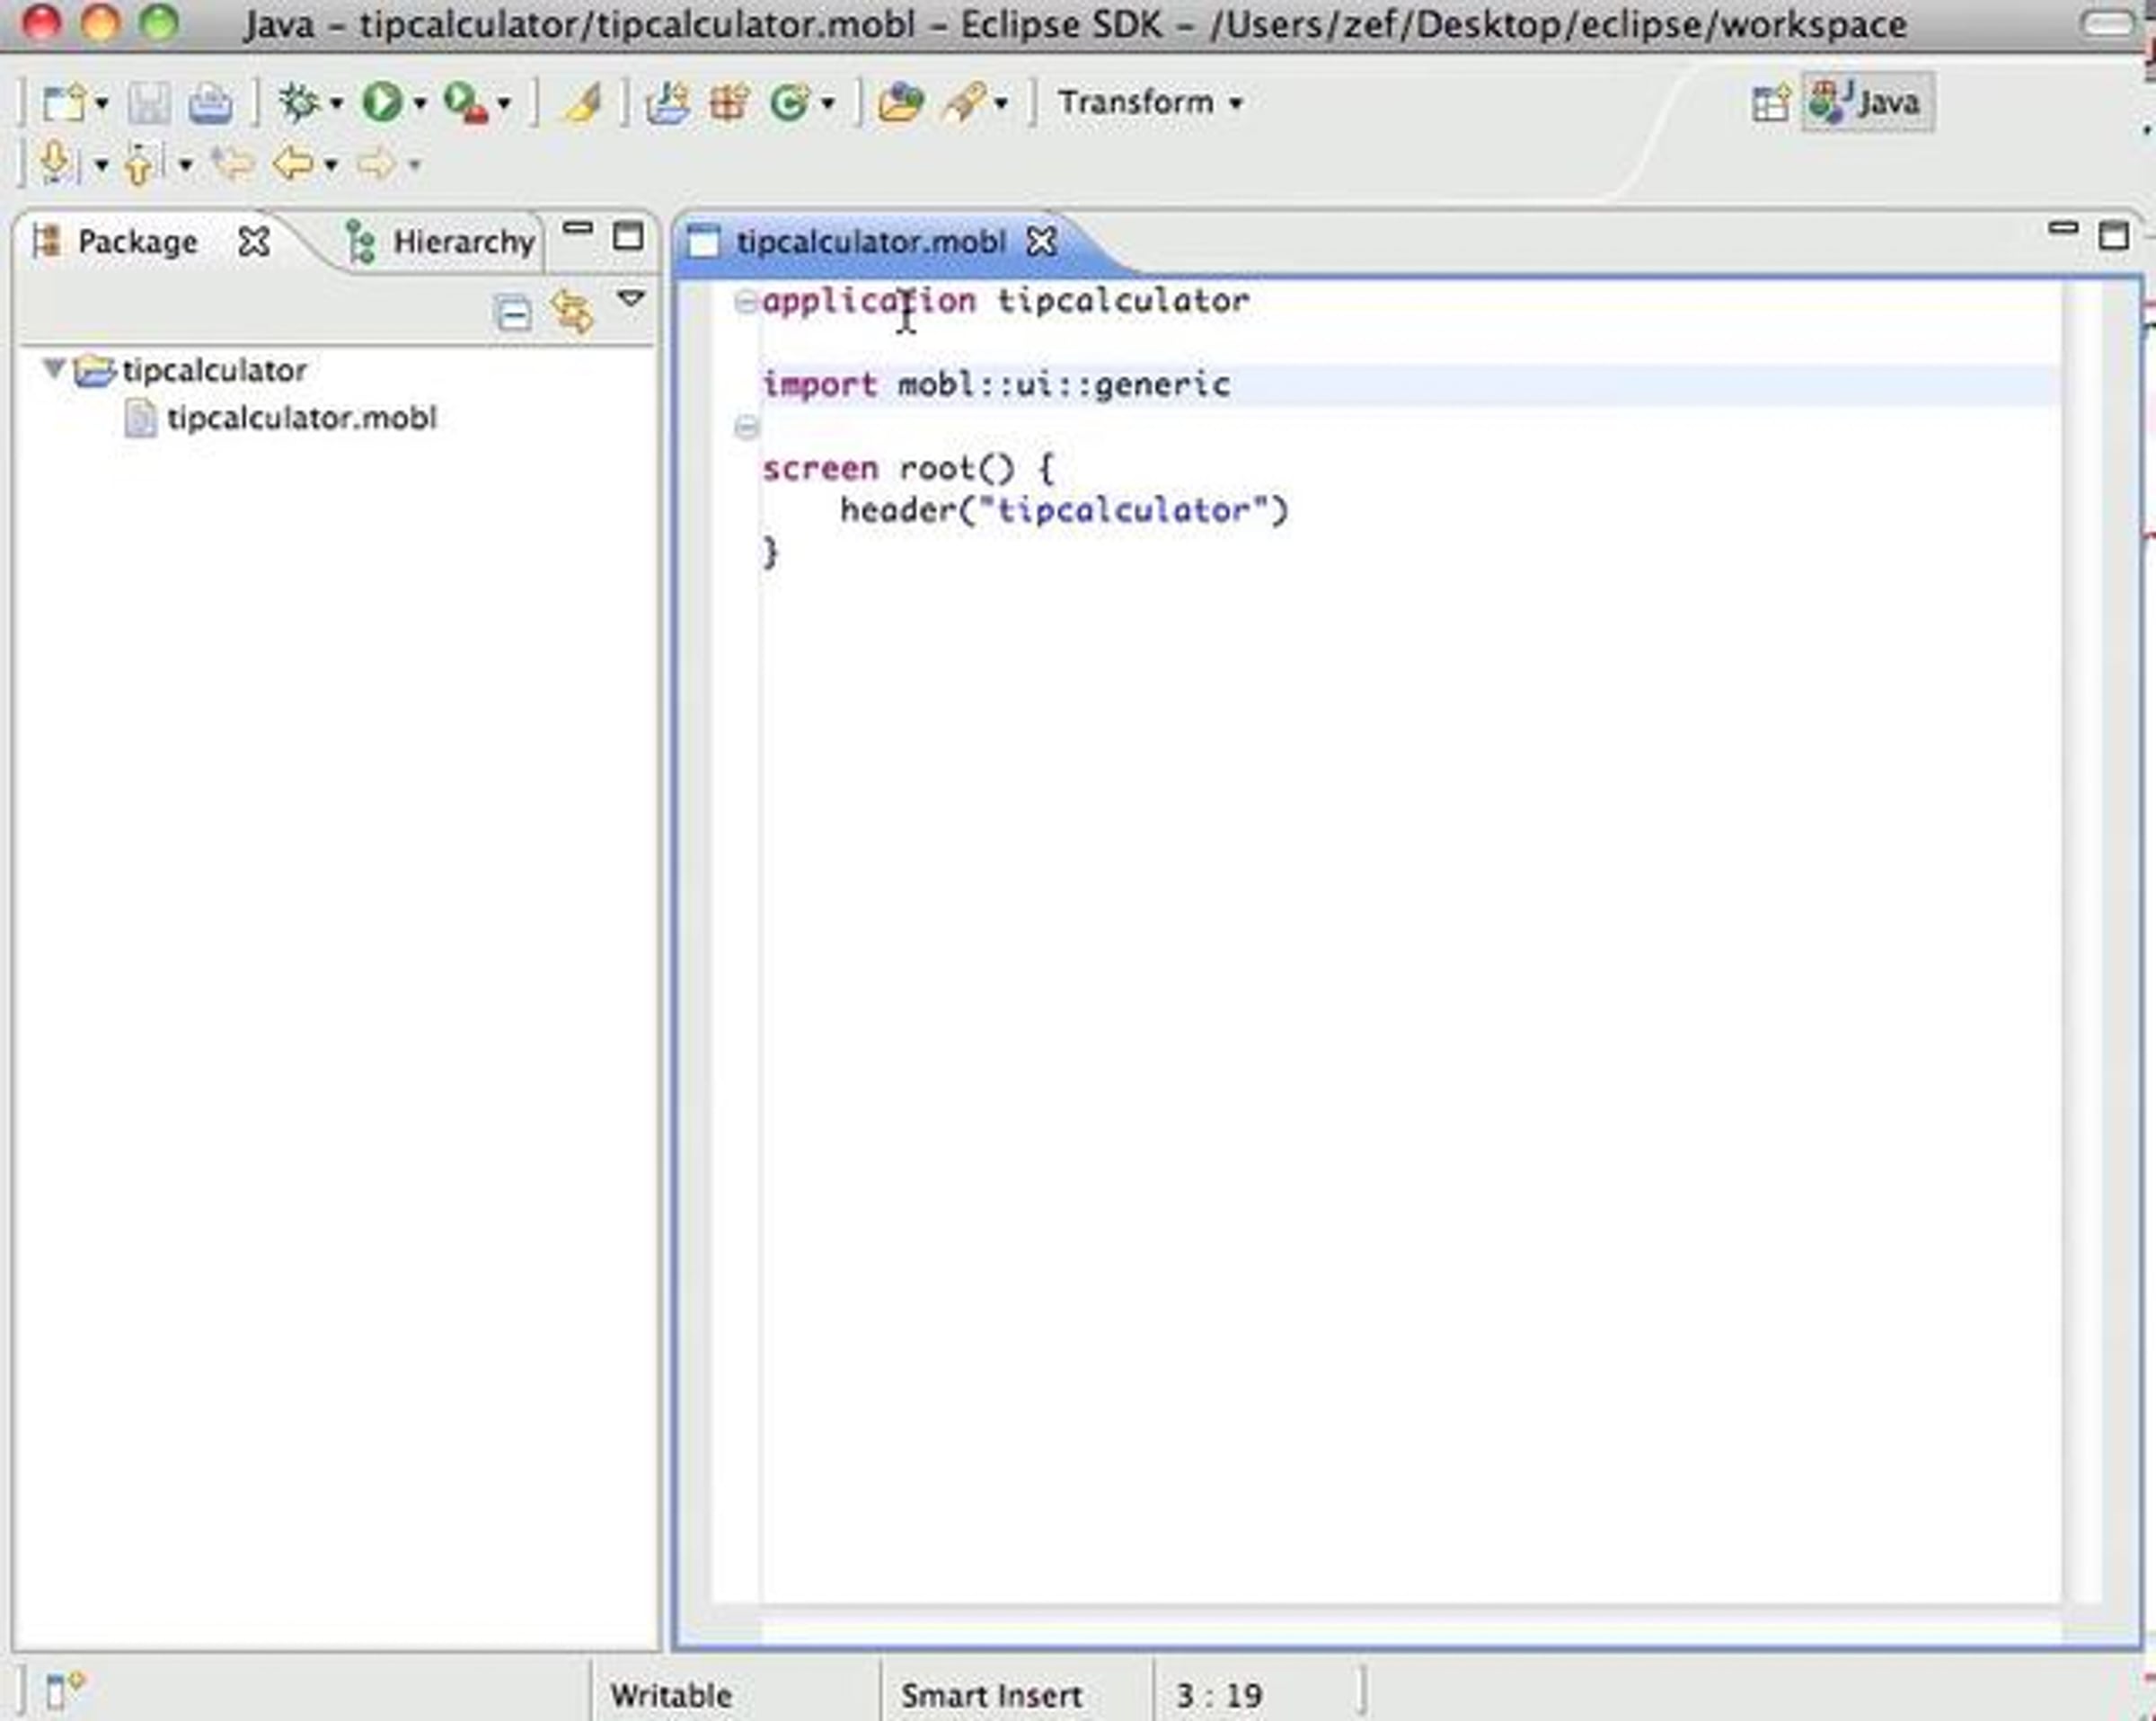This screenshot has height=1721, width=2156.
Task: Open the Back history dropdown arrow
Action: pos(330,164)
